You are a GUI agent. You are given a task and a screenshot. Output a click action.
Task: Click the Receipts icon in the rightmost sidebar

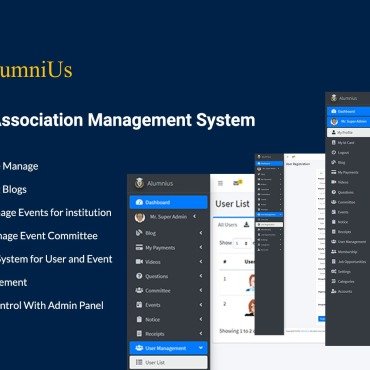pyautogui.click(x=333, y=232)
